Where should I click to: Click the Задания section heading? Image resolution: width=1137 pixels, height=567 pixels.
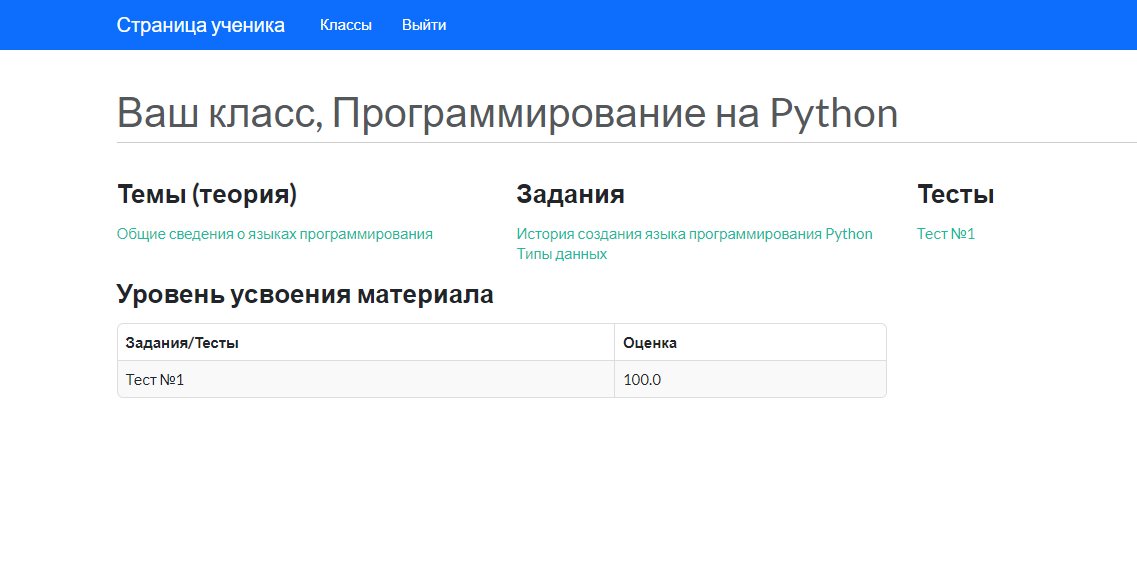coord(571,194)
